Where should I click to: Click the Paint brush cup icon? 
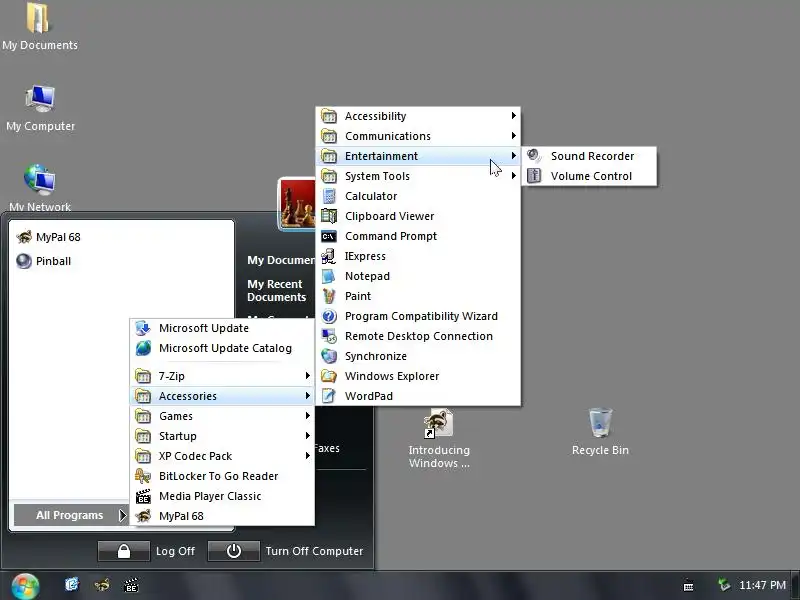point(329,296)
